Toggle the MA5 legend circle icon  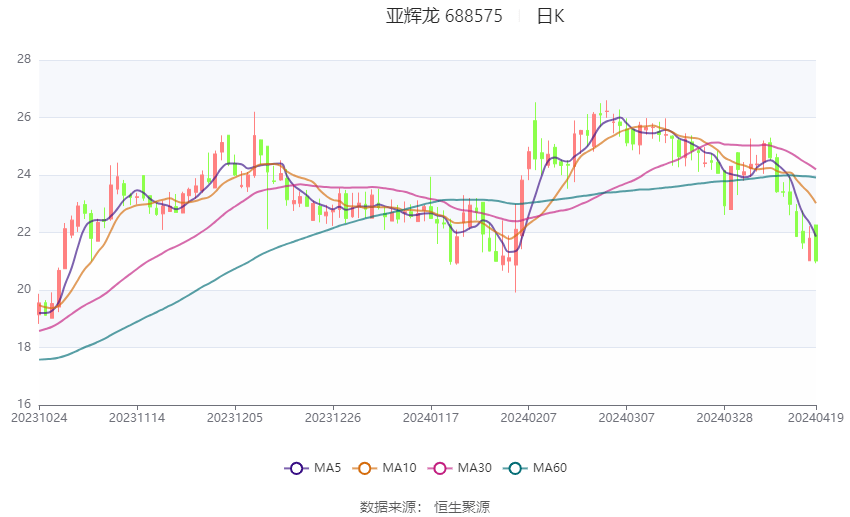(296, 468)
